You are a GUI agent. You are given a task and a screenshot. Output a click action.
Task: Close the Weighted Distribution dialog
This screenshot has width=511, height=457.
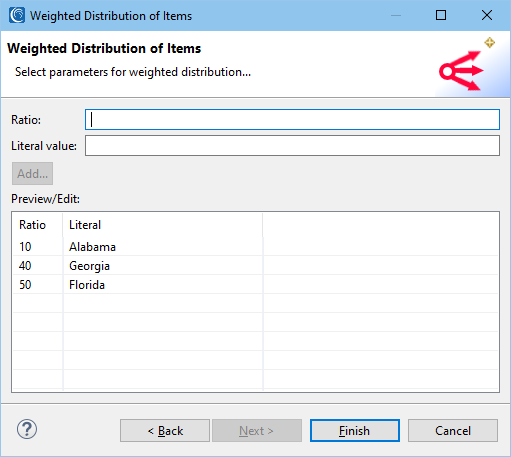click(x=487, y=15)
